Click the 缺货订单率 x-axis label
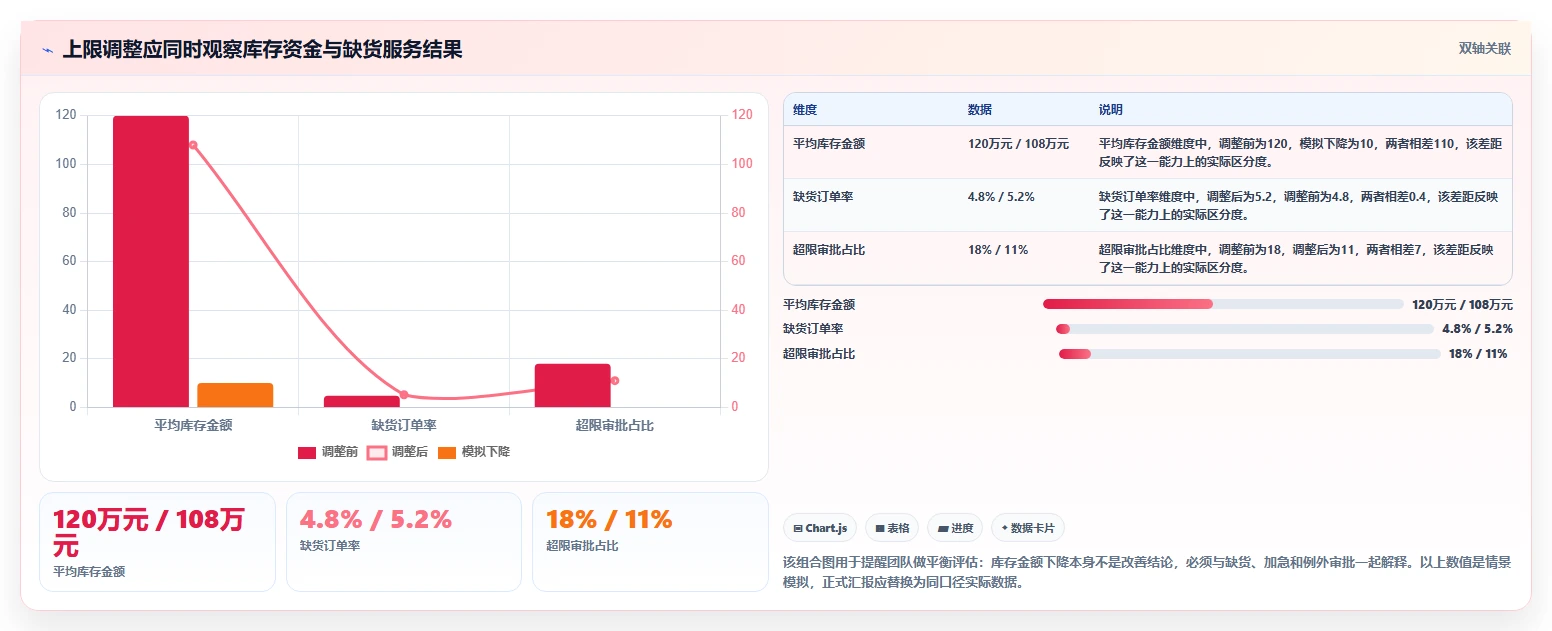This screenshot has height=631, width=1552. click(404, 425)
